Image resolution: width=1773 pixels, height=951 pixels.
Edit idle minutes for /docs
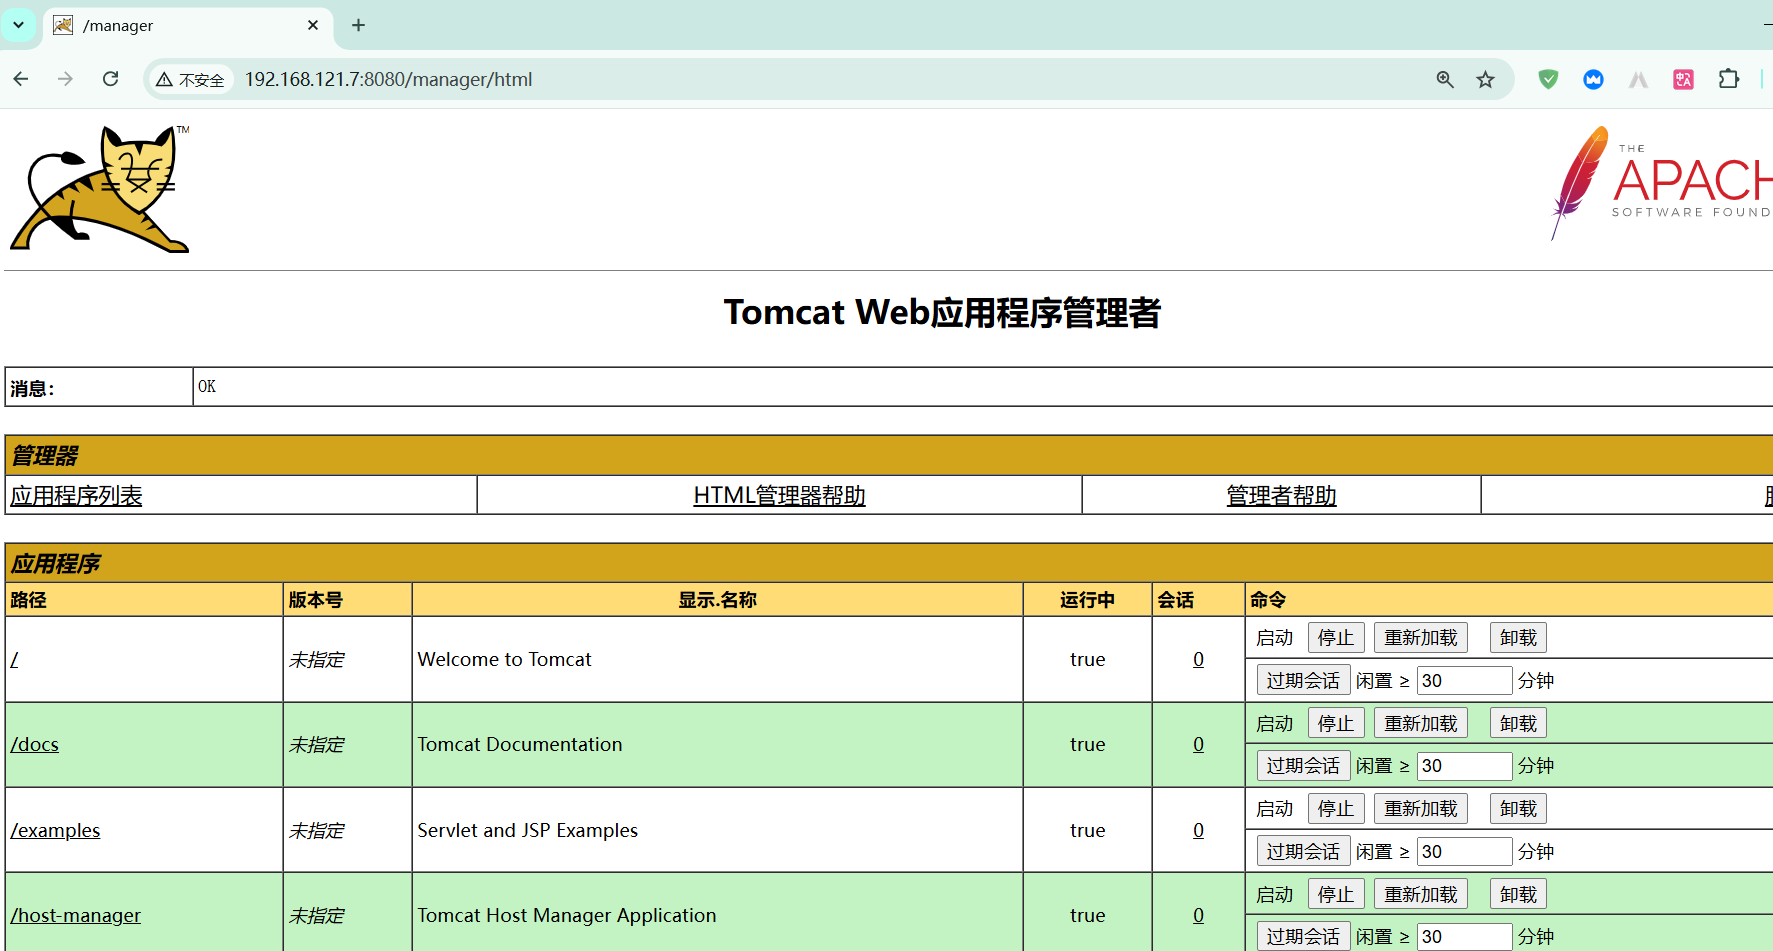[x=1464, y=766]
